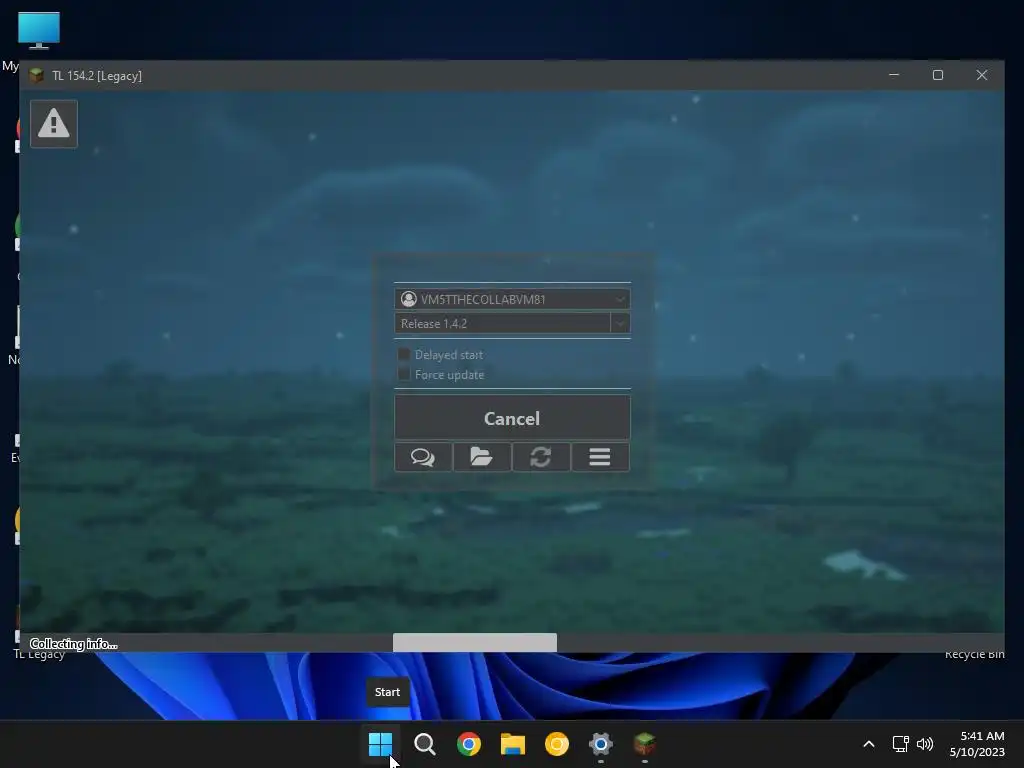Viewport: 1024px width, 768px height.
Task: Expand the Release 1.4.2 version arrow
Action: coord(620,323)
